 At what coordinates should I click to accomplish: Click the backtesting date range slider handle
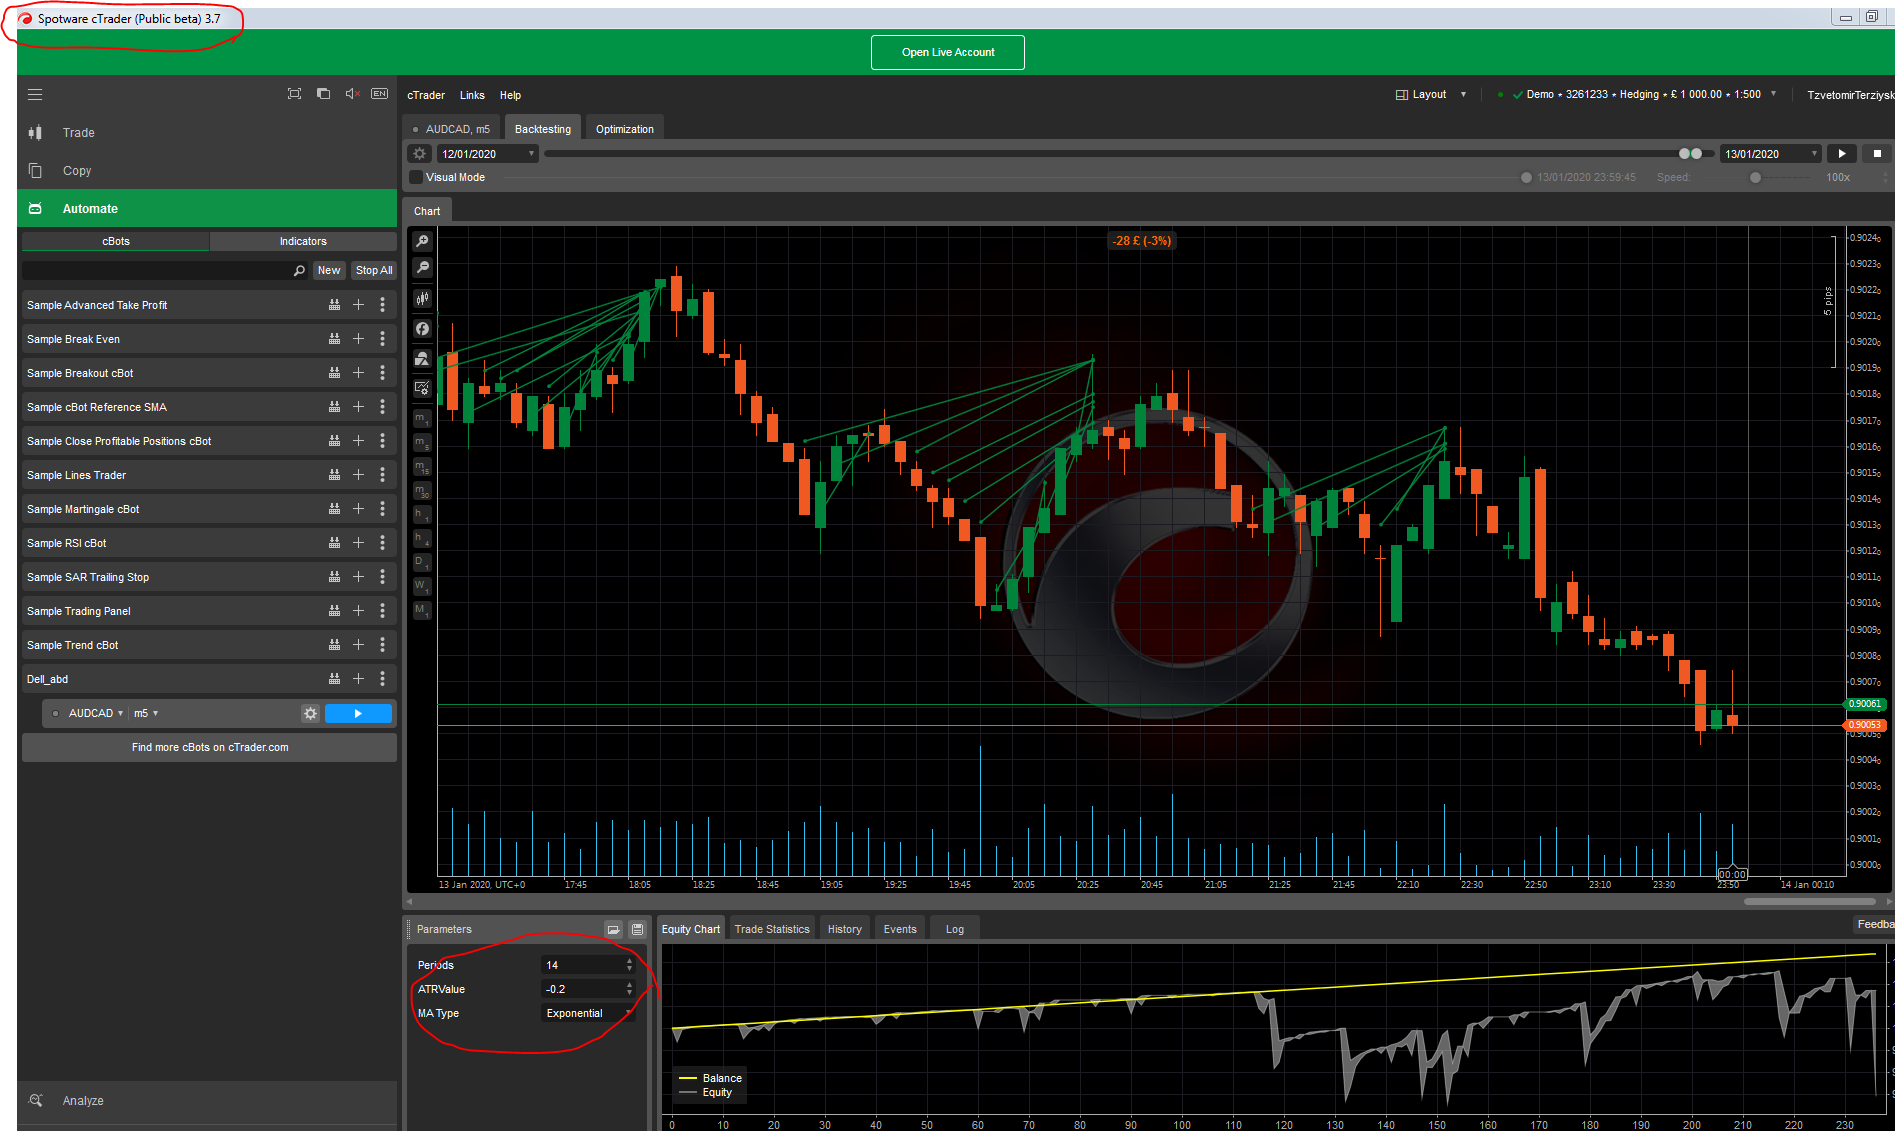1690,154
